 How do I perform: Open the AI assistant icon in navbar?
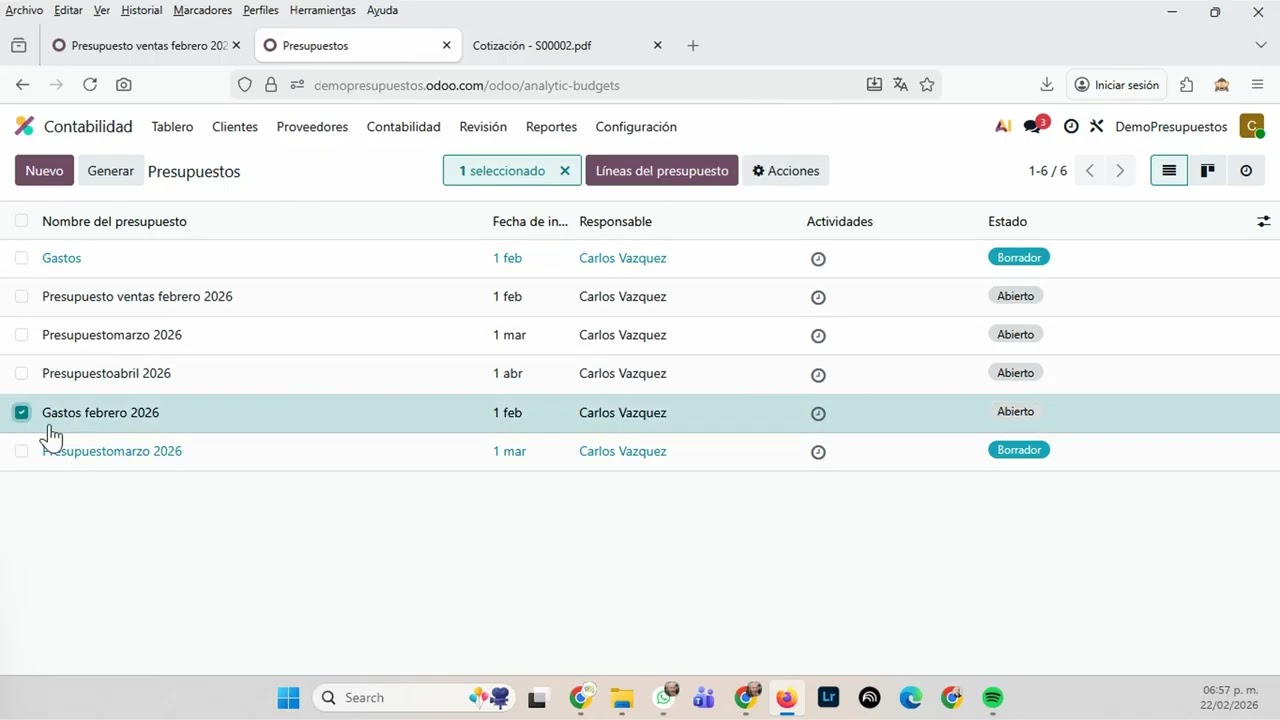click(x=1003, y=126)
